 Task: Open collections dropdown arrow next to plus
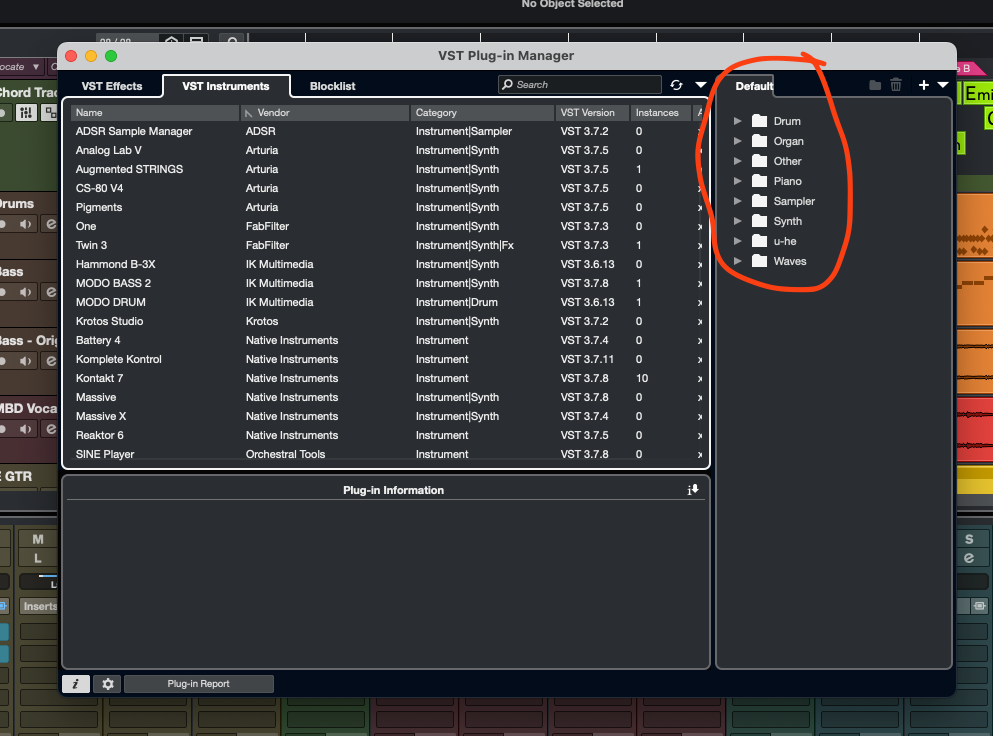click(x=943, y=85)
